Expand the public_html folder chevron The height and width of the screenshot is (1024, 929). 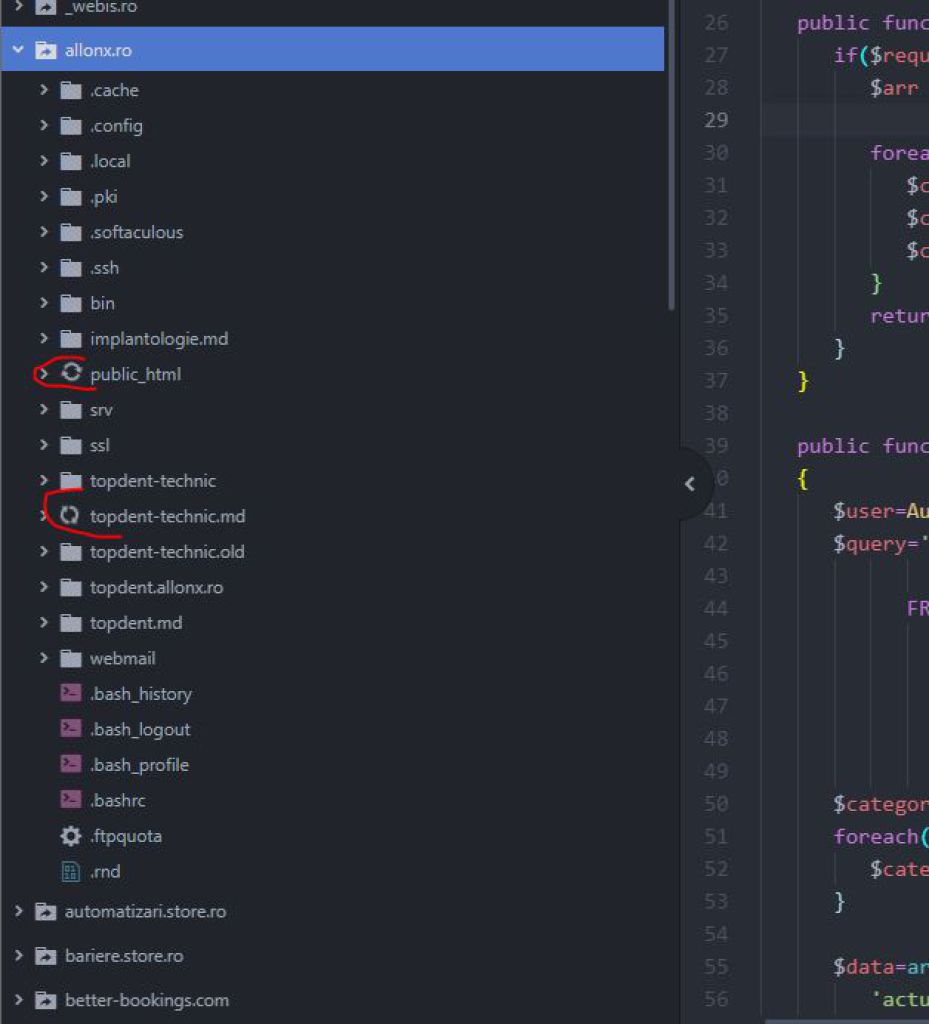click(44, 374)
